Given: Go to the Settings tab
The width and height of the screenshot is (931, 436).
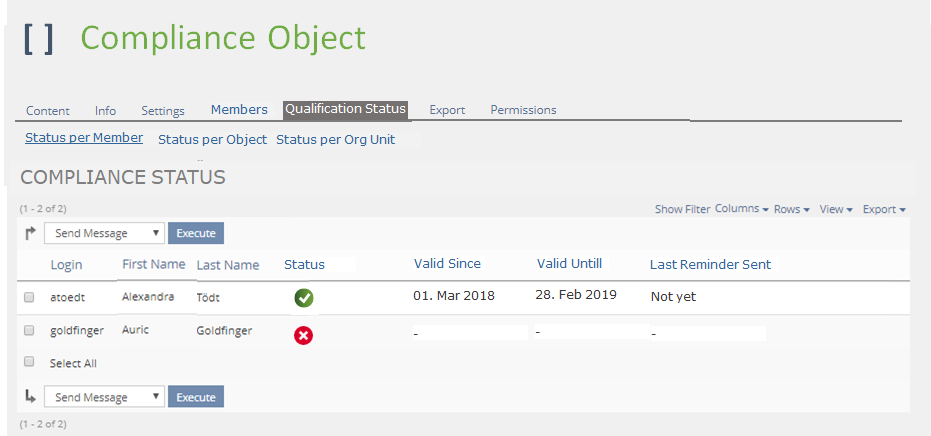Looking at the screenshot, I should pyautogui.click(x=163, y=111).
